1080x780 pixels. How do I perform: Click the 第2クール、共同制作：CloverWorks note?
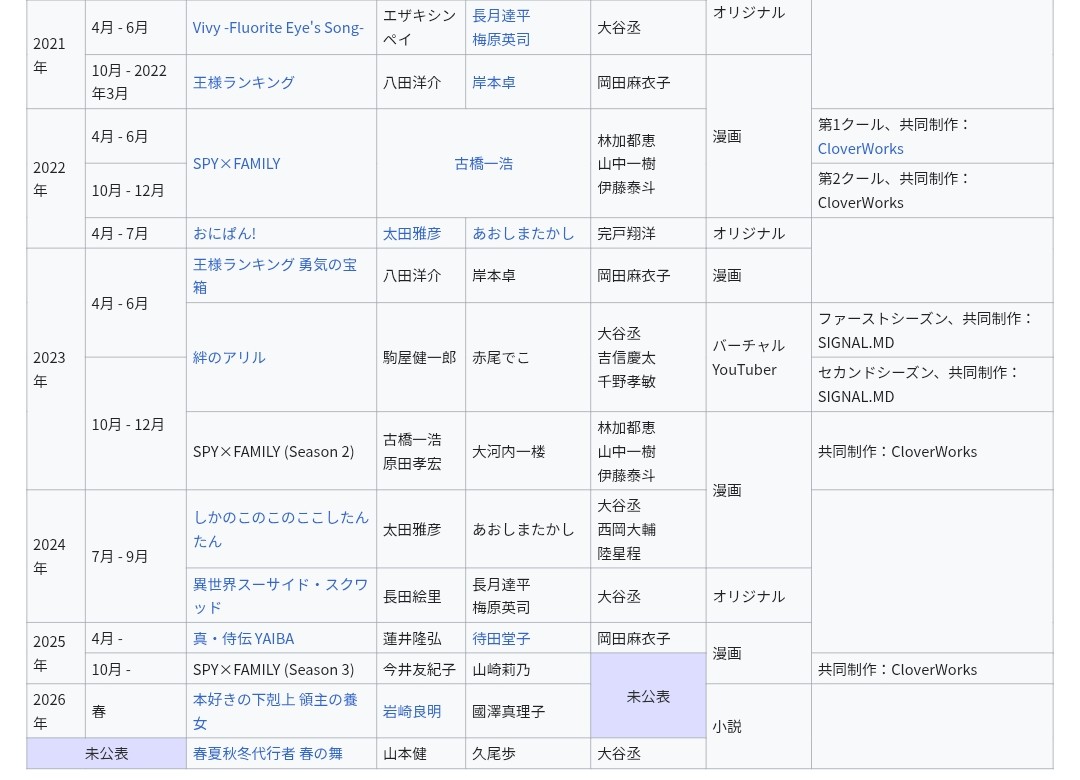932,190
